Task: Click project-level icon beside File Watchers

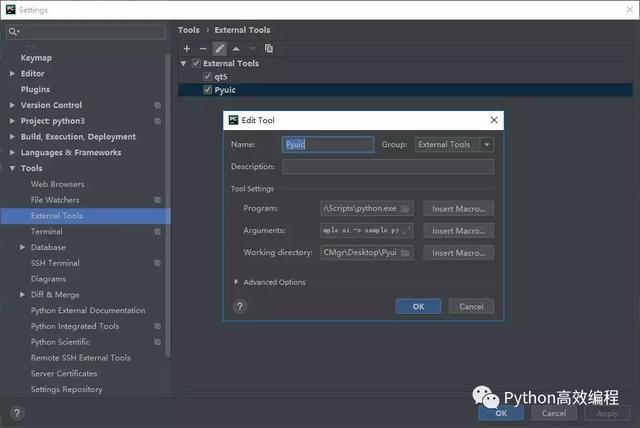Action: pyautogui.click(x=157, y=200)
